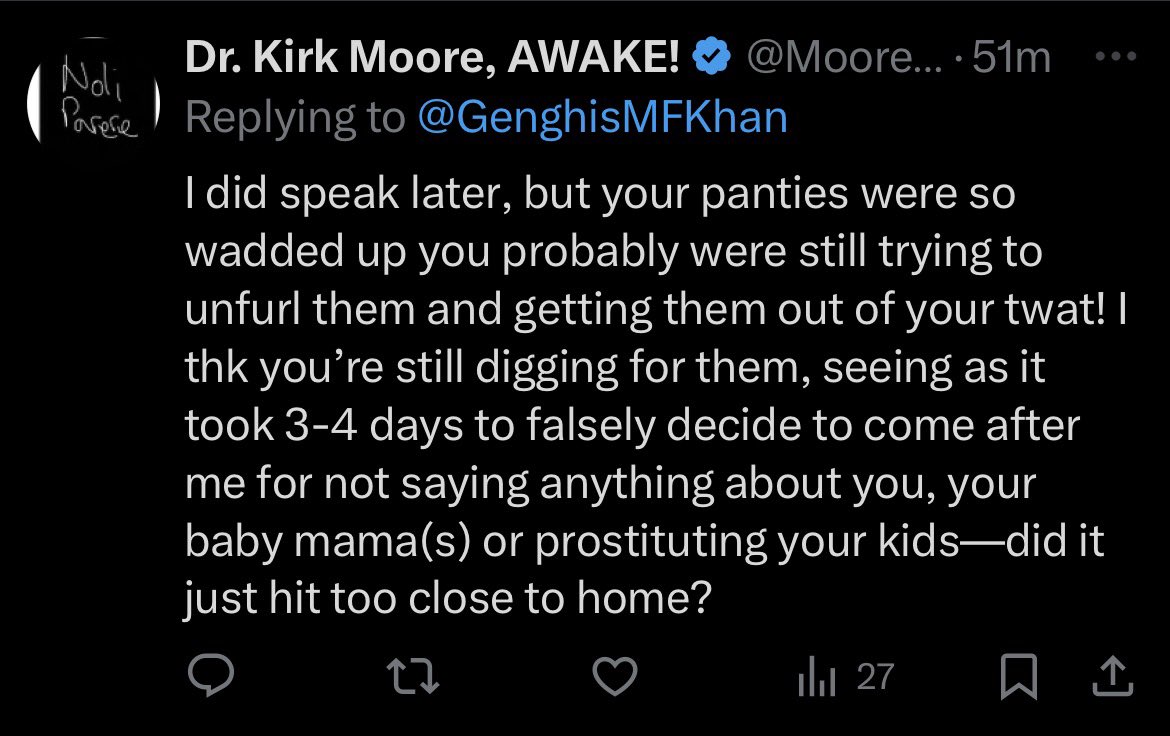Bookmark this tweet
The image size is (1170, 736).
[1019, 679]
